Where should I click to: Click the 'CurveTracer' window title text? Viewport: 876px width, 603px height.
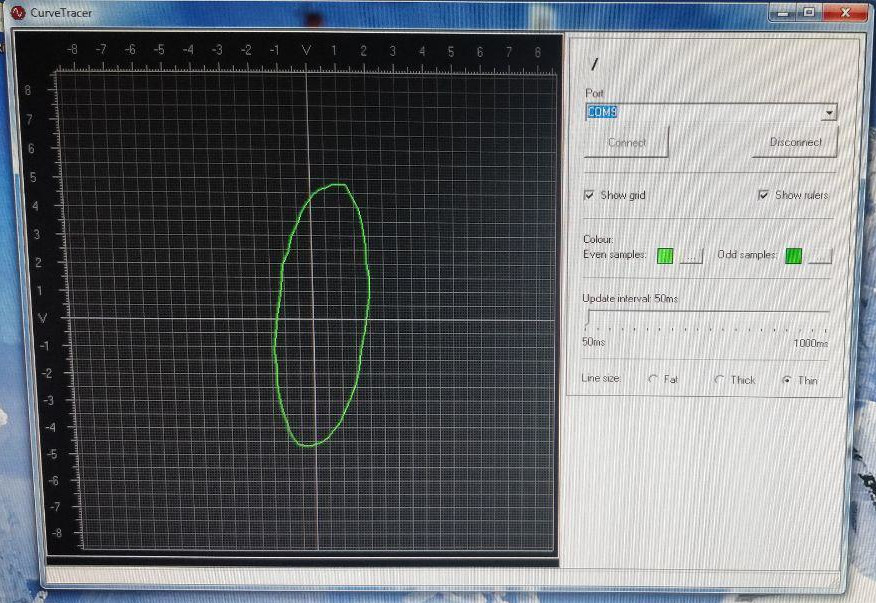click(x=61, y=12)
